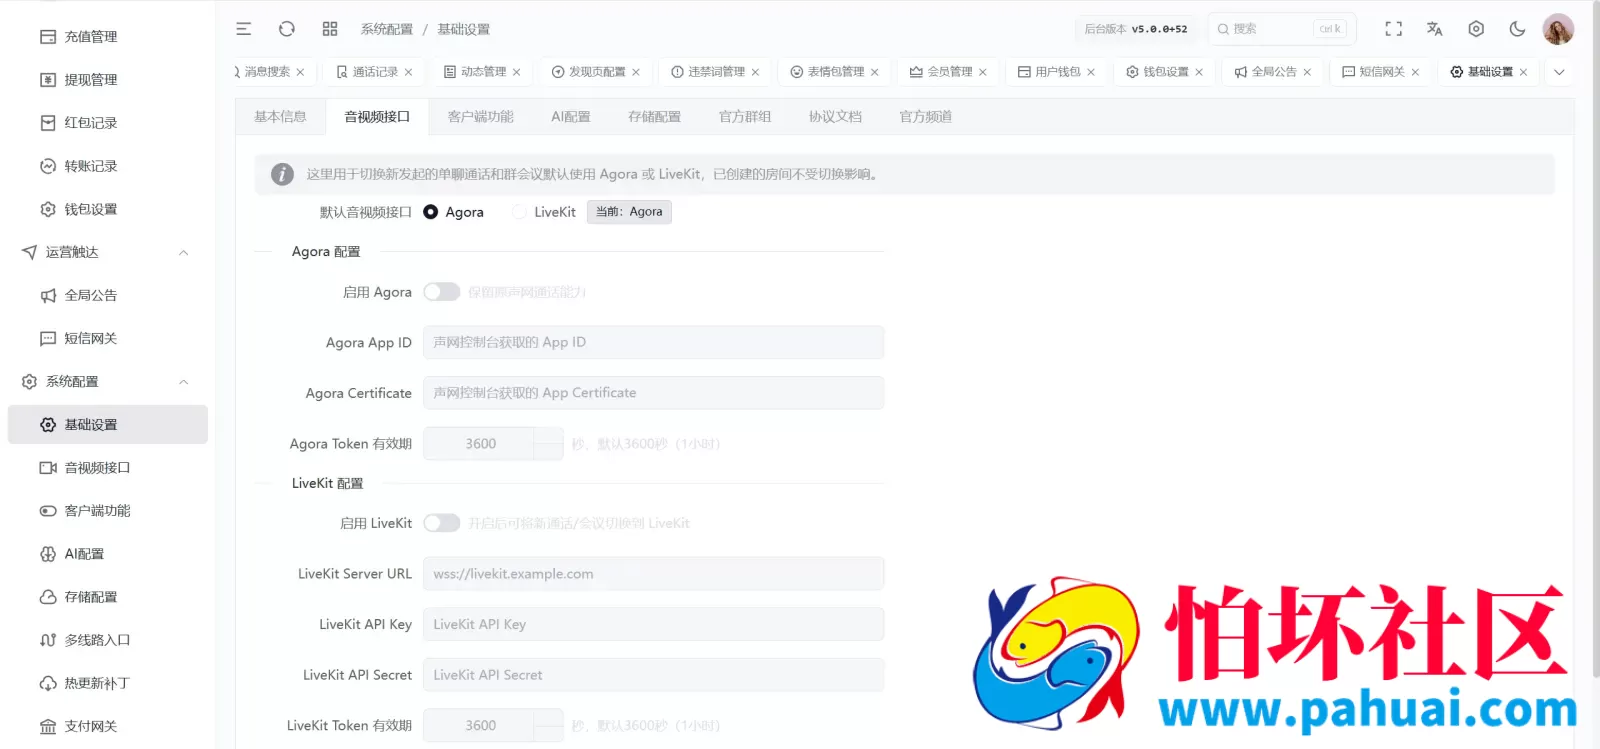
Task: Open the 会员管理 page tab
Action: pos(948,72)
